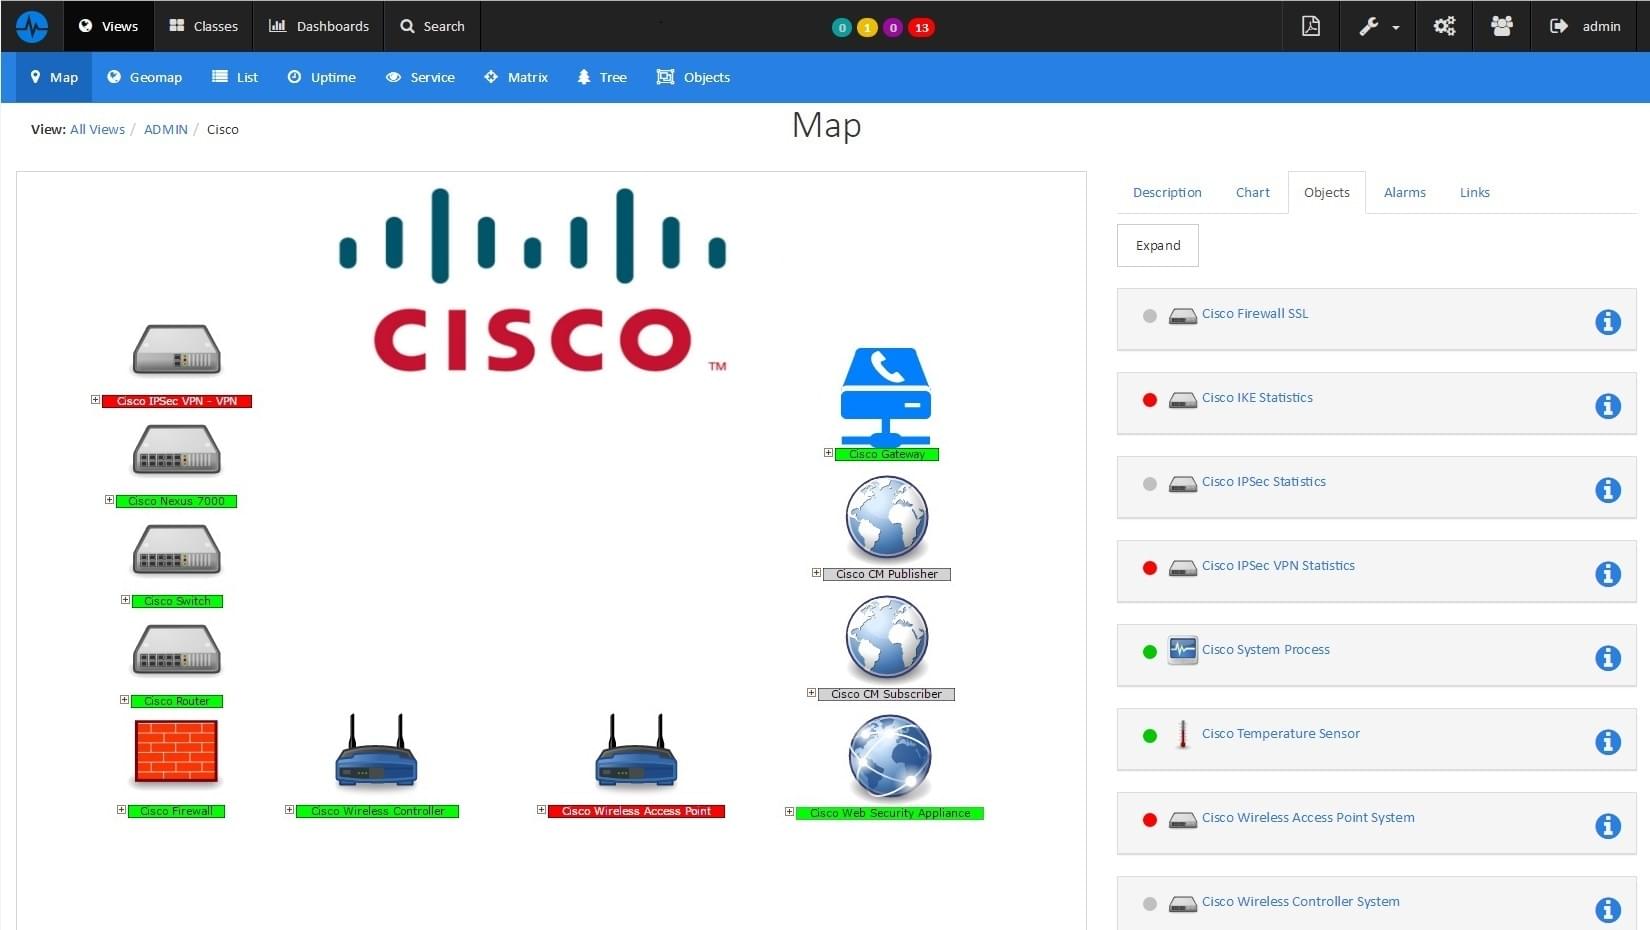Open info for Cisco IPSec Statistics
This screenshot has height=930, width=1650.
1607,490
